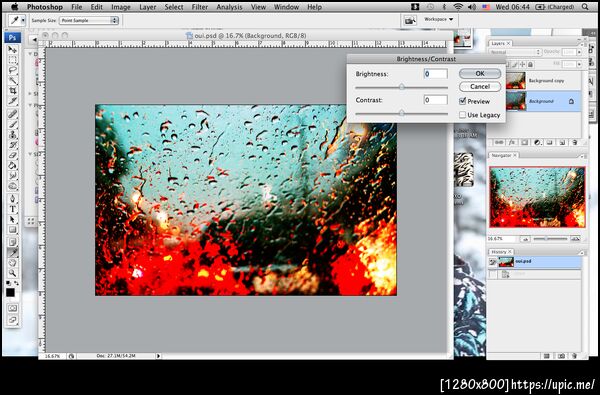The height and width of the screenshot is (395, 600).
Task: Select the Hand tool
Action: click(13, 263)
